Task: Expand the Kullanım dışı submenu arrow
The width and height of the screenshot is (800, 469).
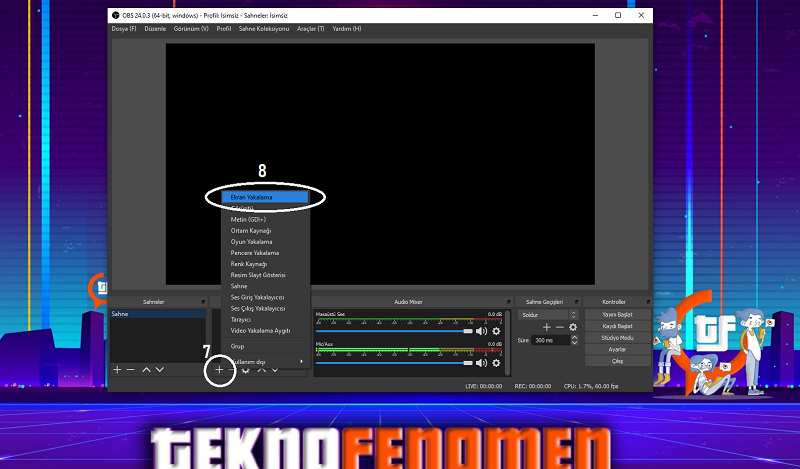Action: (x=302, y=361)
